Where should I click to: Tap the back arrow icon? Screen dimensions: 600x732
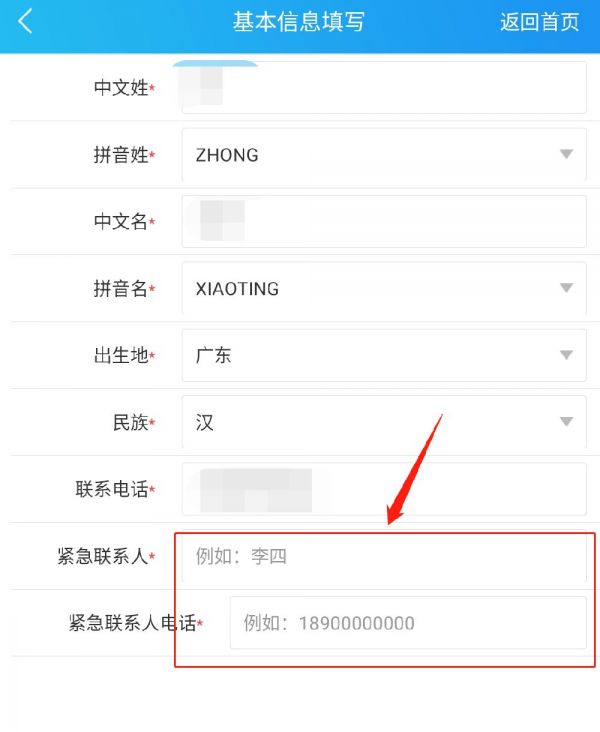point(25,21)
